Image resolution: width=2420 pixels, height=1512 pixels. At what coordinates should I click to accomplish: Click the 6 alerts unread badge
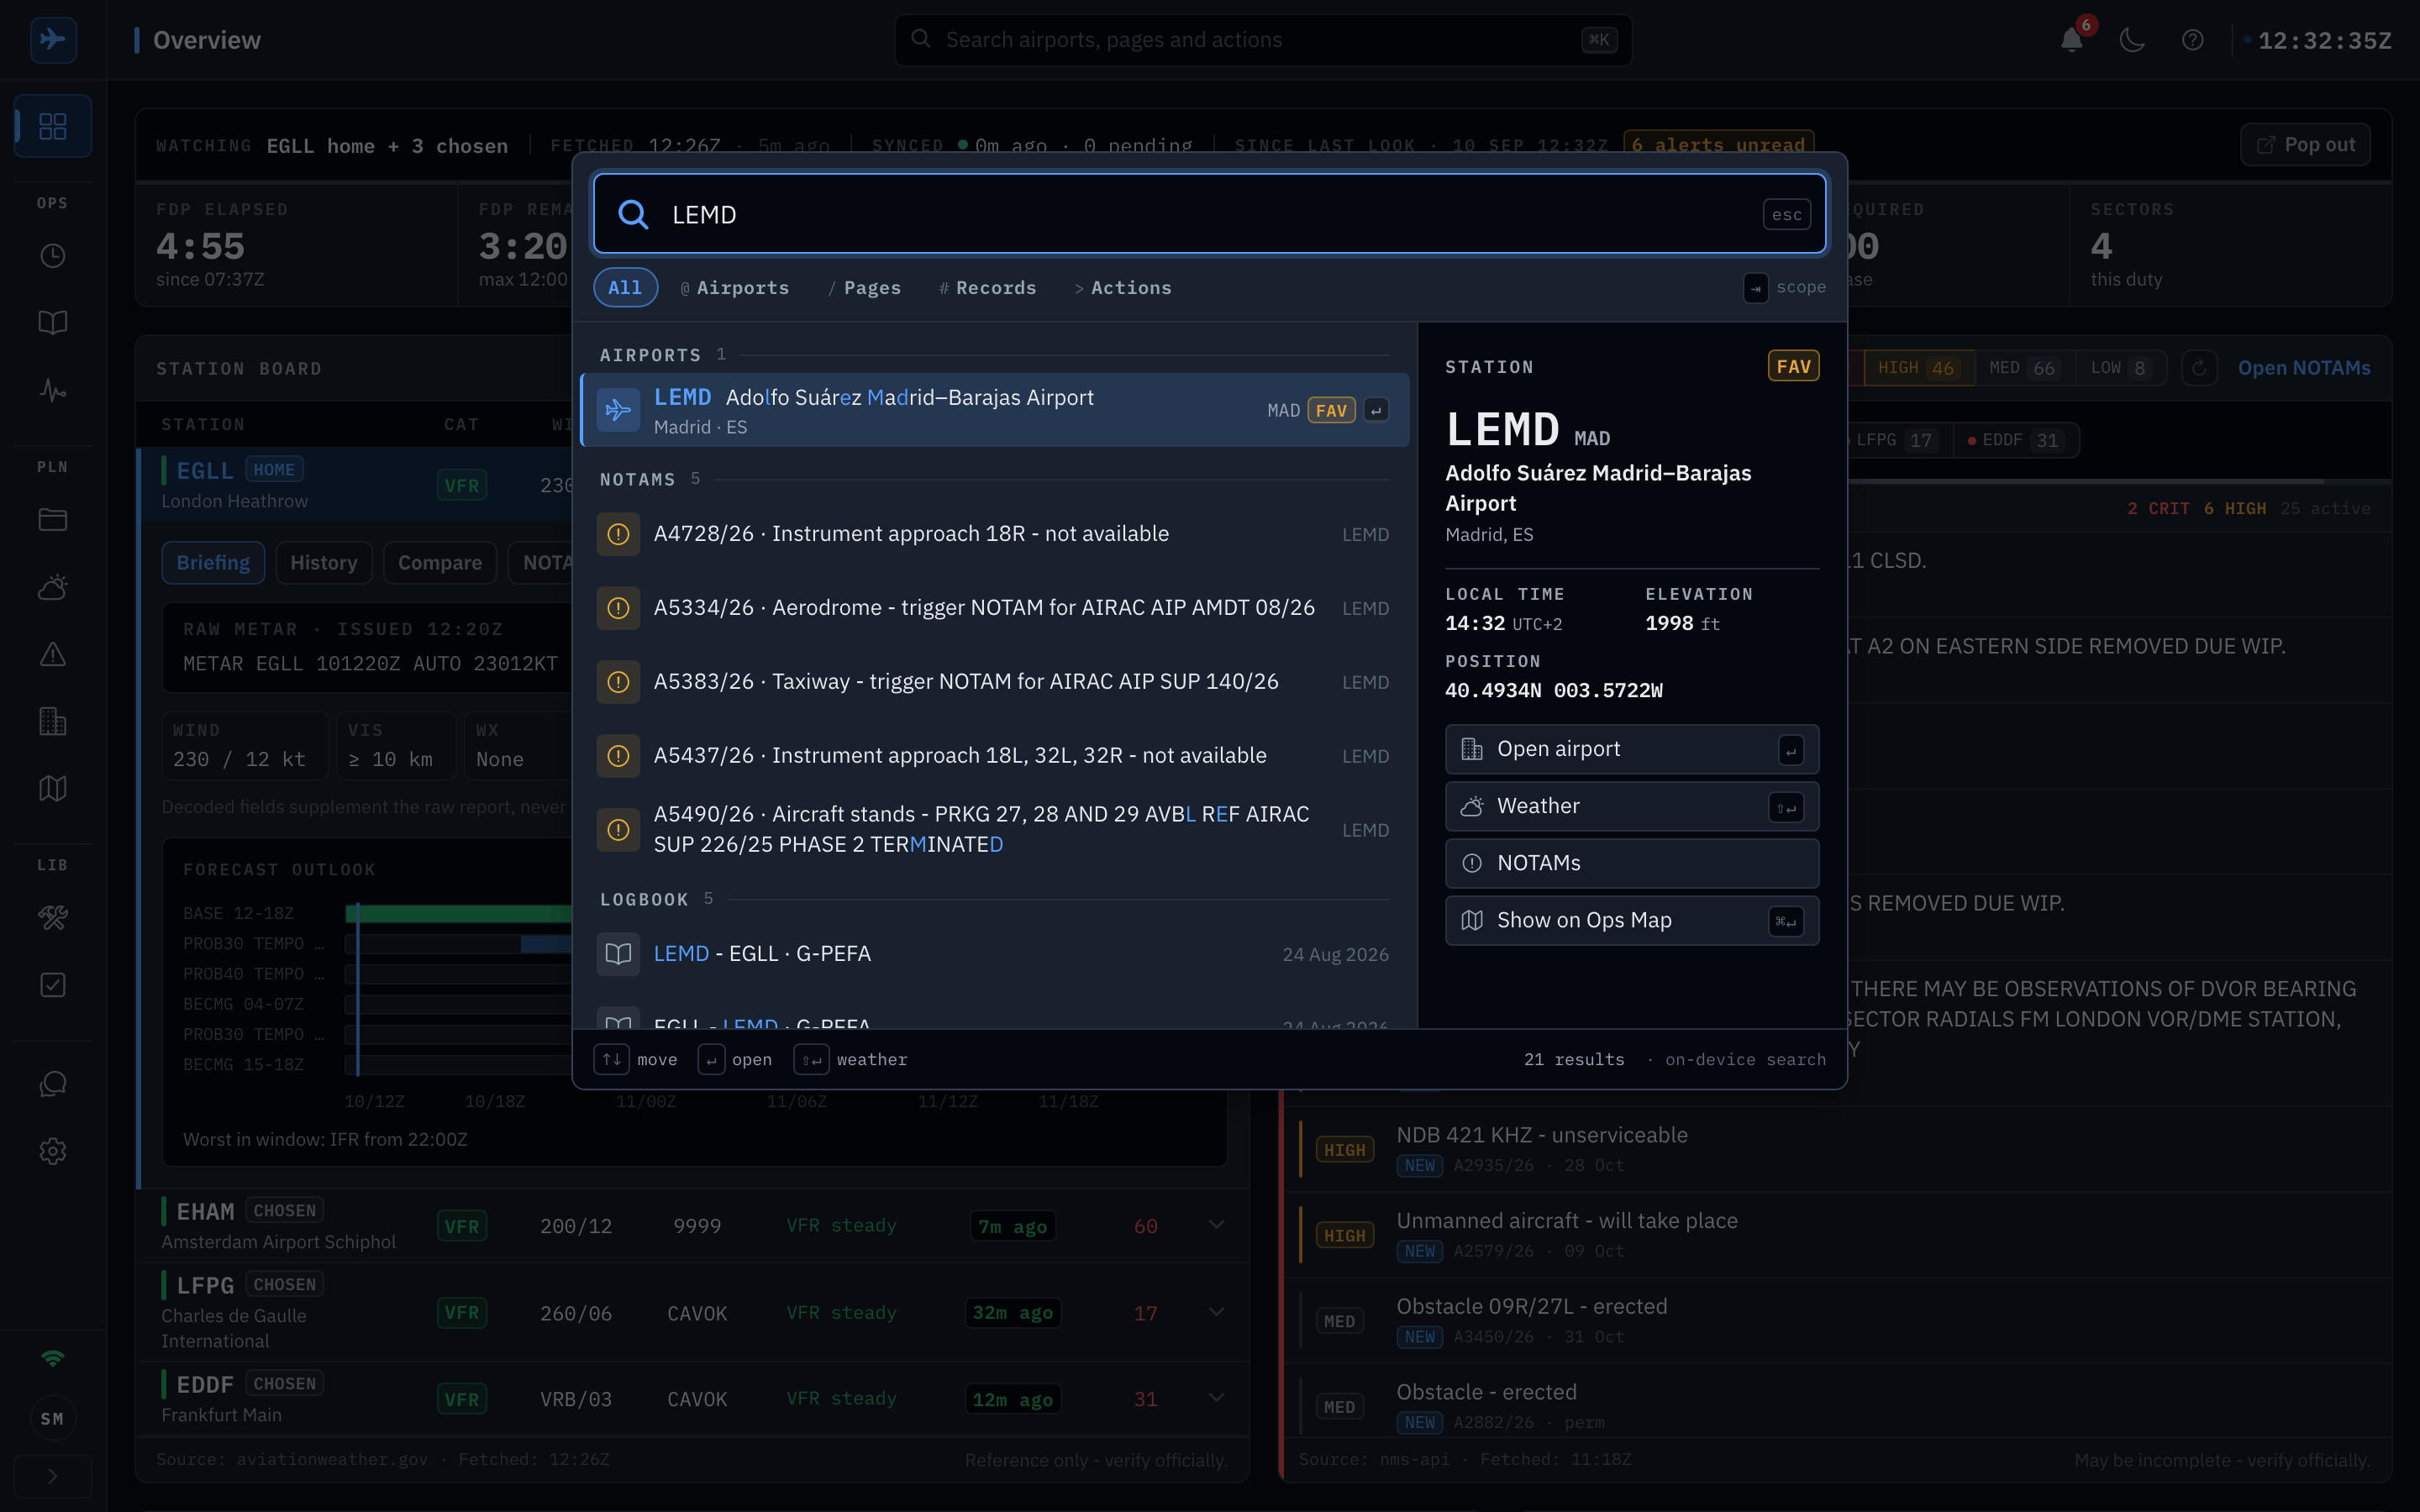[1718, 145]
